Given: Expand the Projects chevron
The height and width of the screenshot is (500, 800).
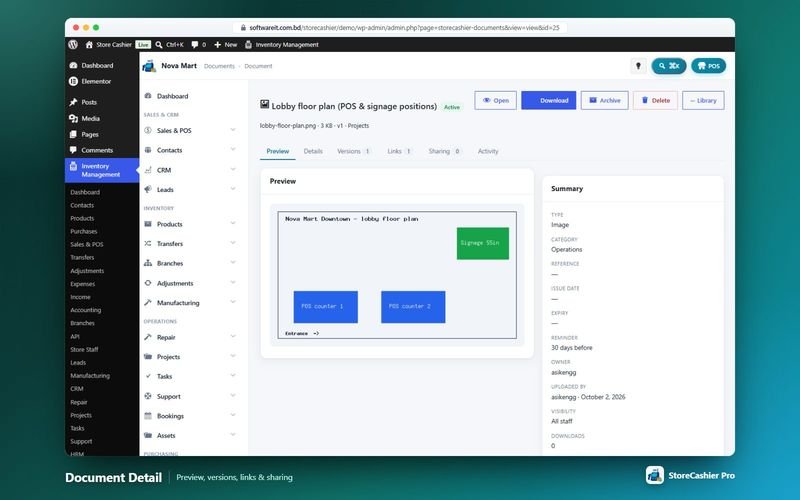Looking at the screenshot, I should click(233, 356).
